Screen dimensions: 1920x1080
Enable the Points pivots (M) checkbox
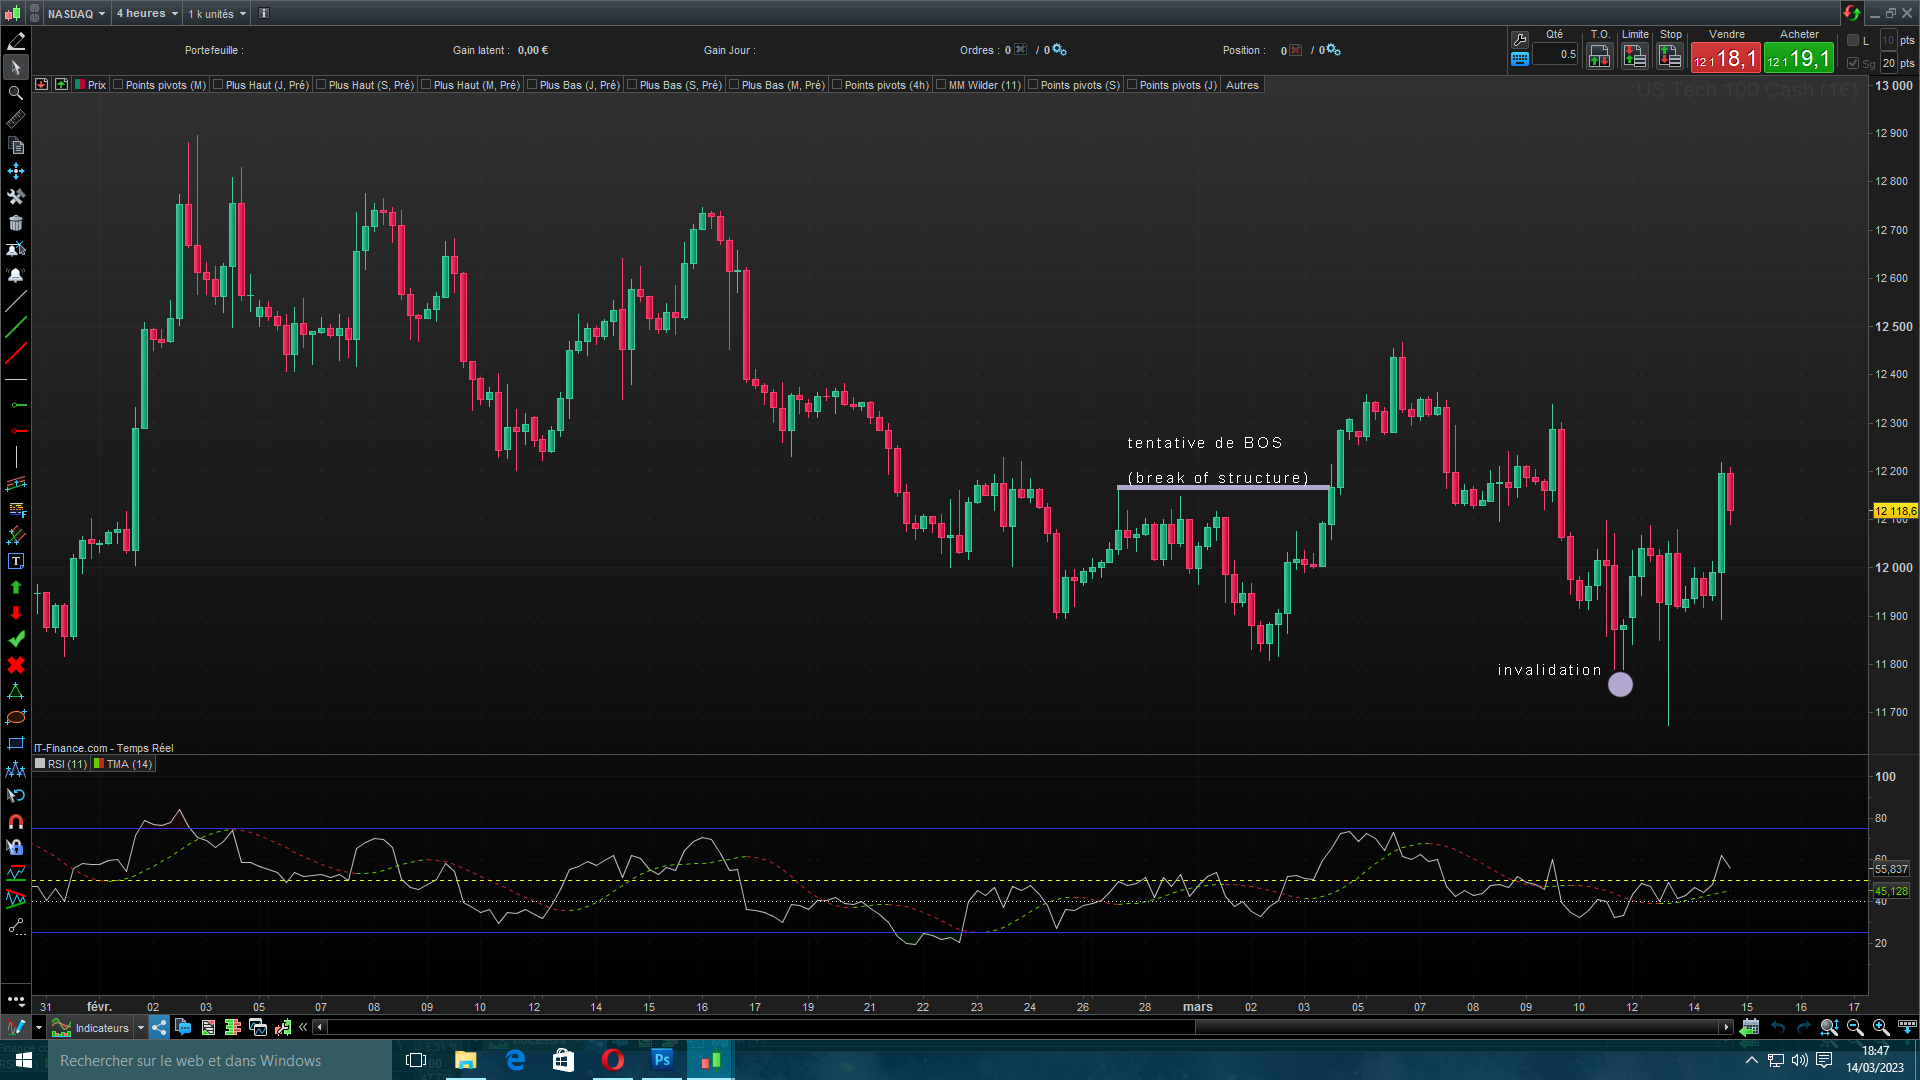(118, 85)
